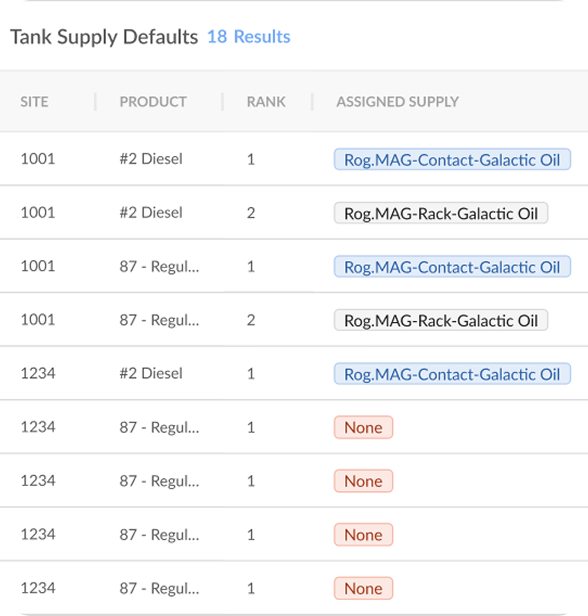
Task: Open Rog.MAG-Contact-Galactic Oil badge for 1001 87 - Regul...
Action: [x=452, y=267]
